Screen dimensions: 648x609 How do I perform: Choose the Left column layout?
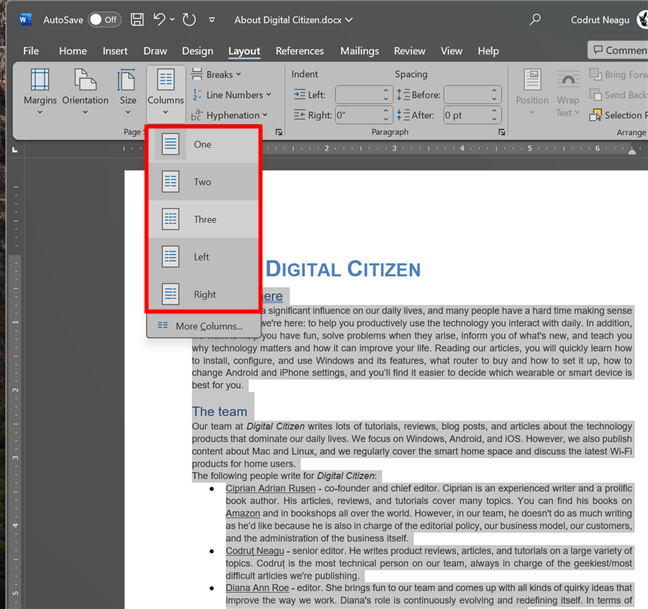coord(204,257)
